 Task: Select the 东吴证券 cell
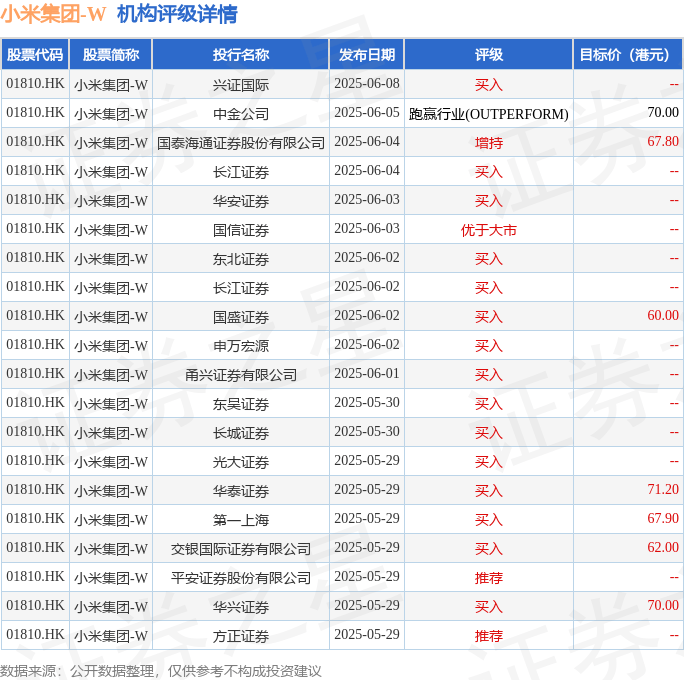coord(241,403)
